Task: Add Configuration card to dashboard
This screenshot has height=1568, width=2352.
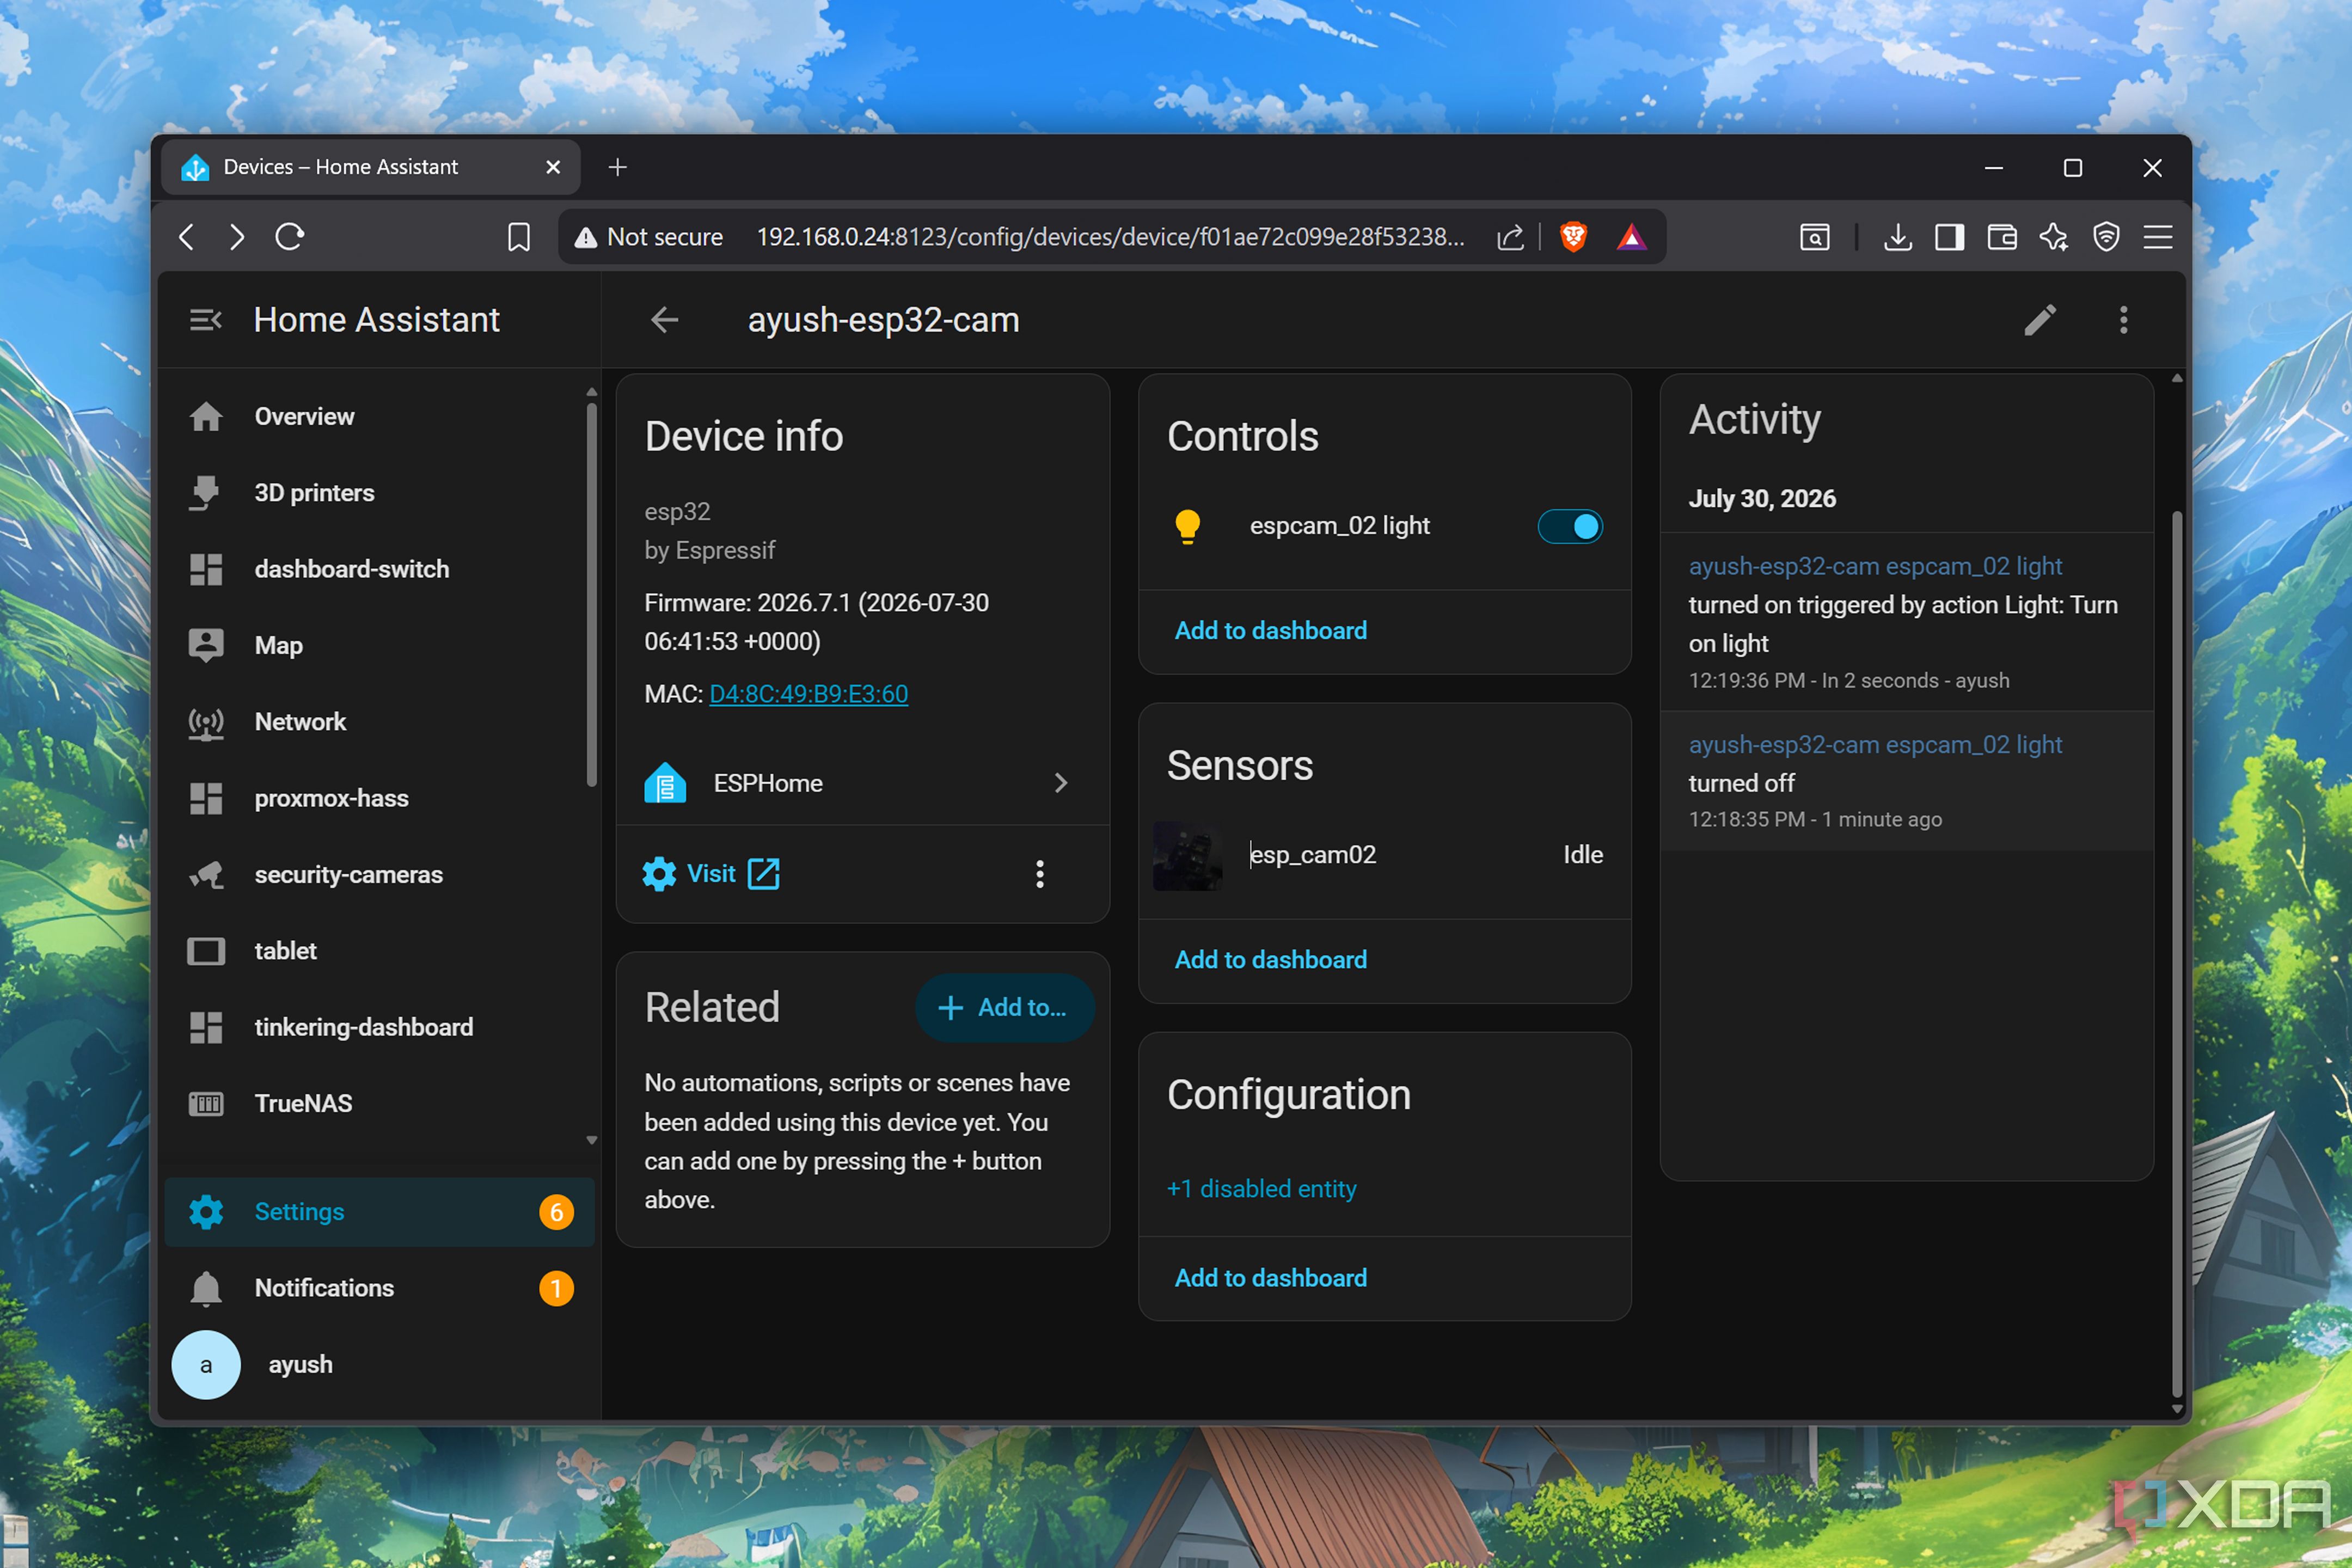Action: pyautogui.click(x=1270, y=1277)
